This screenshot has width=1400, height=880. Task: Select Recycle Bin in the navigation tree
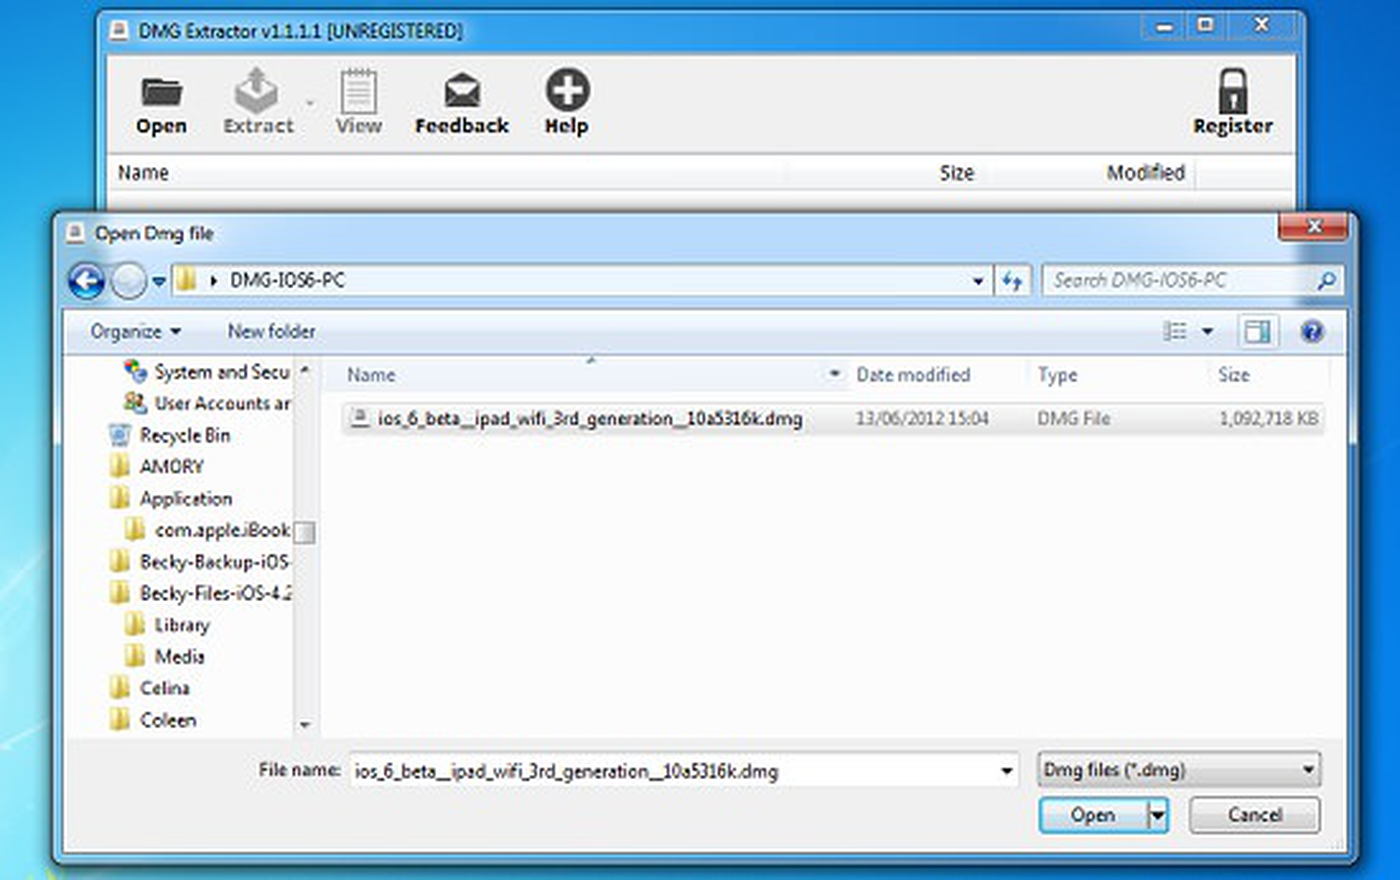pos(184,435)
